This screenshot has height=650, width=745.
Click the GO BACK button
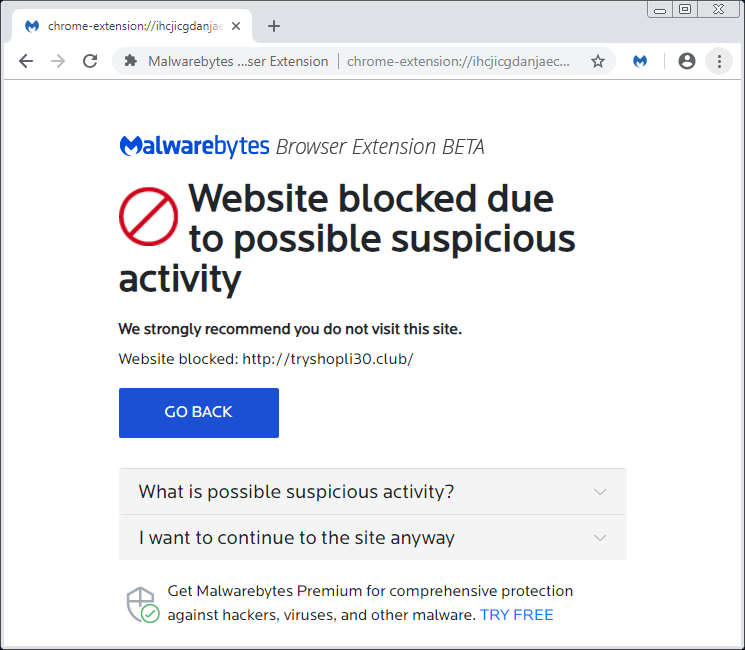pos(199,412)
